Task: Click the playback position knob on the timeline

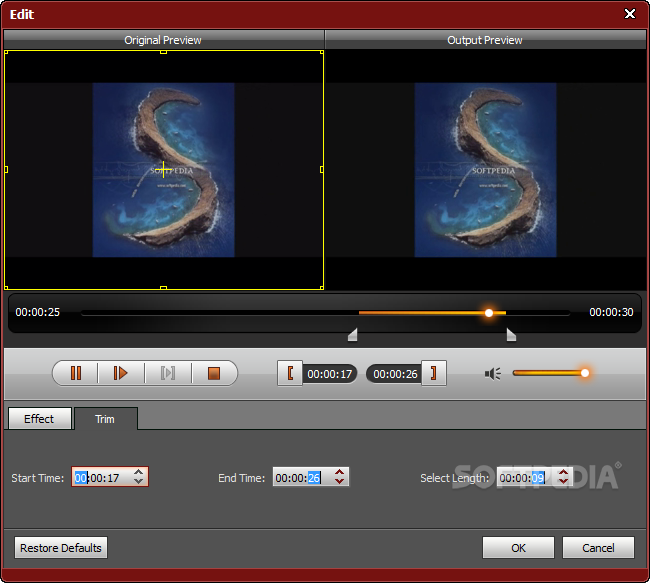Action: point(489,313)
